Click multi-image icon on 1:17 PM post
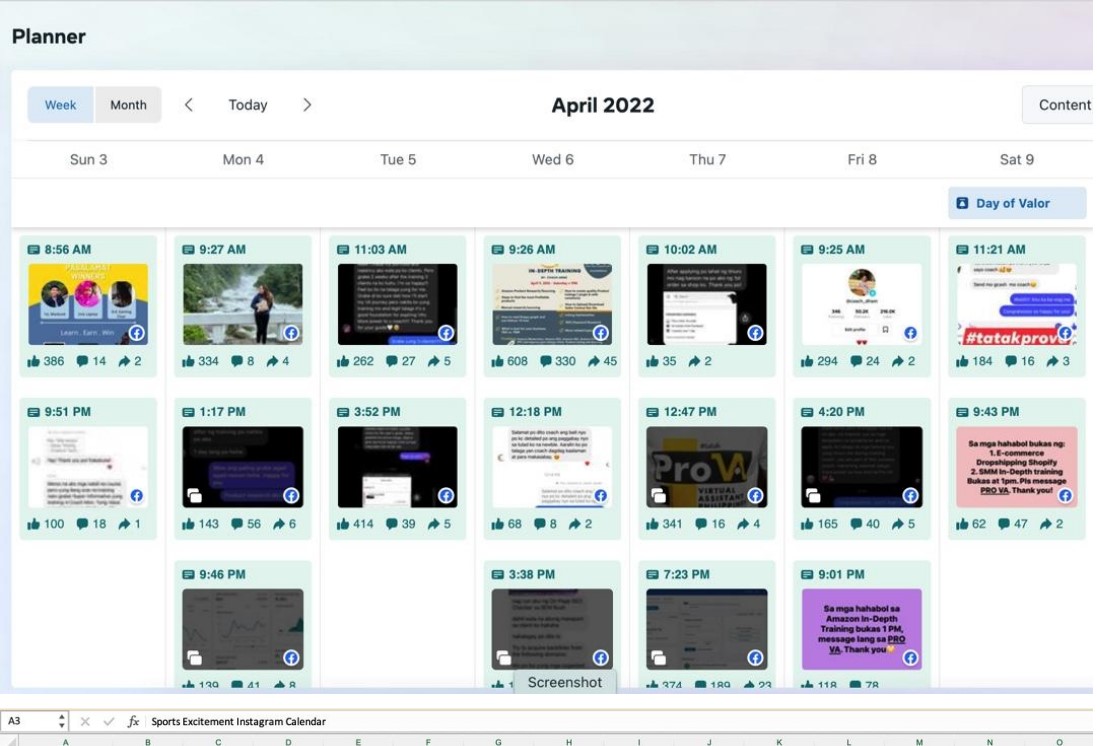This screenshot has width=1097, height=746. [194, 495]
